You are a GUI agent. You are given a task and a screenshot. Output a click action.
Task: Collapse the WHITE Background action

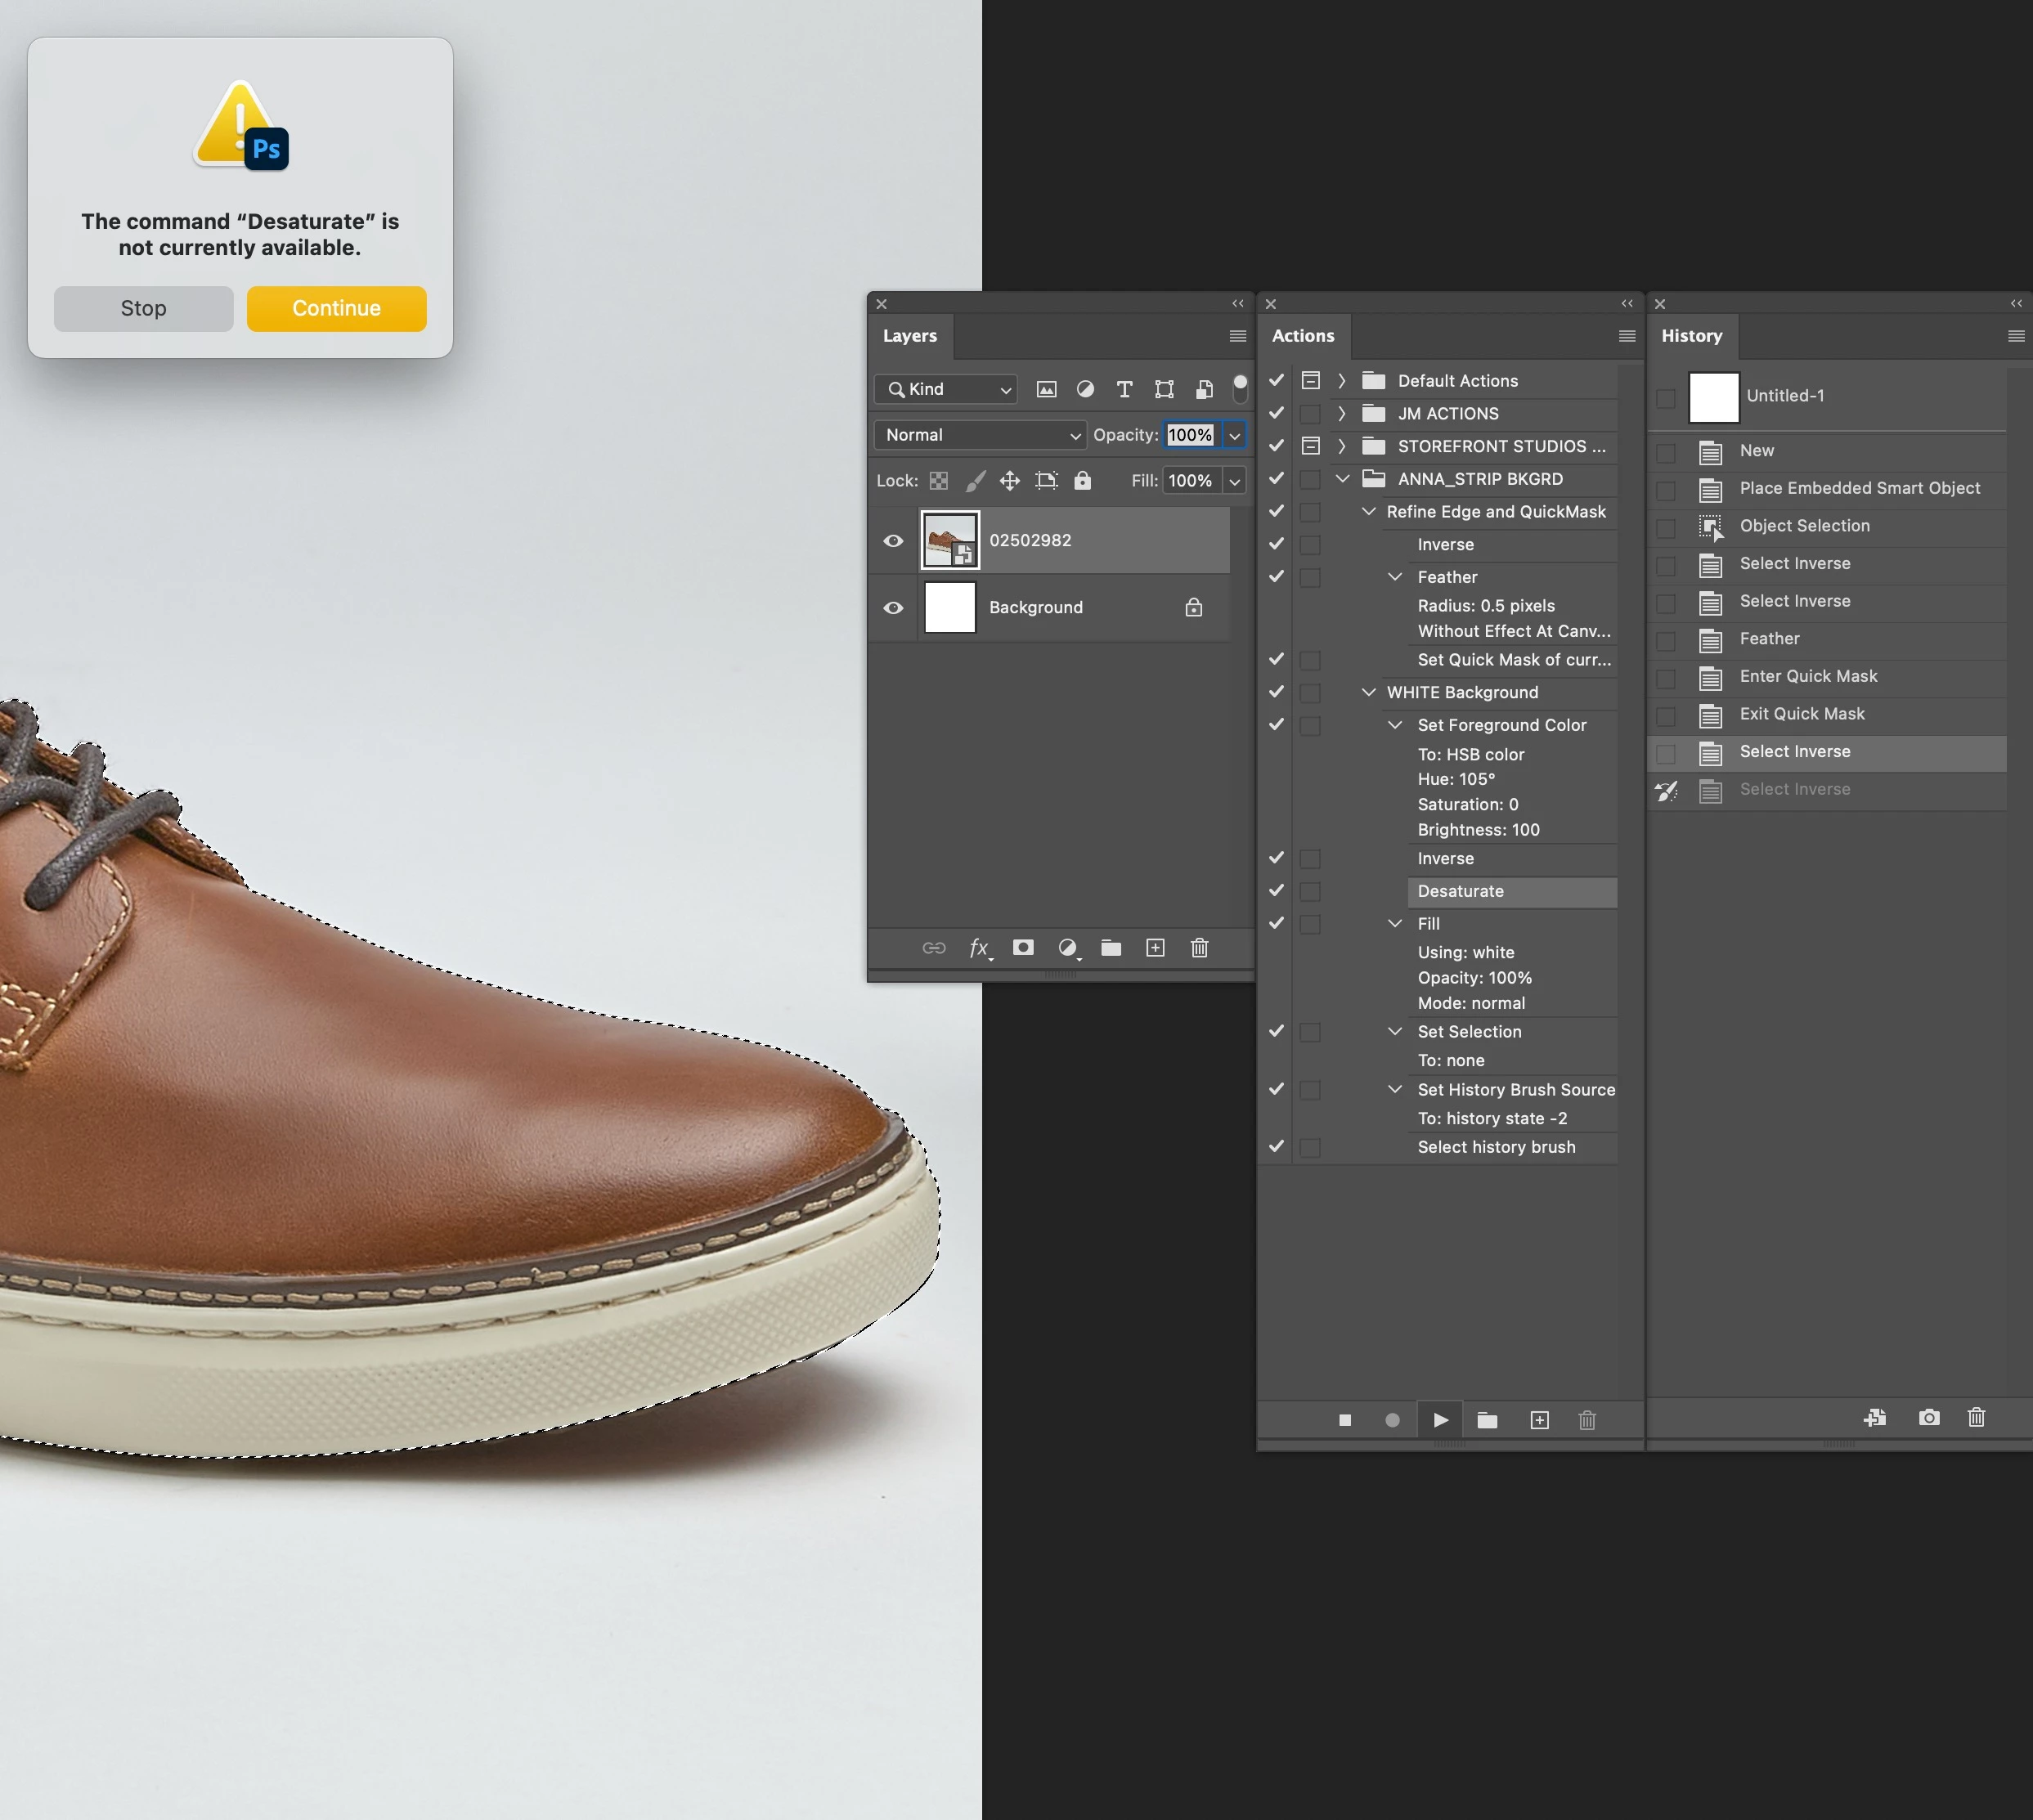click(1368, 692)
